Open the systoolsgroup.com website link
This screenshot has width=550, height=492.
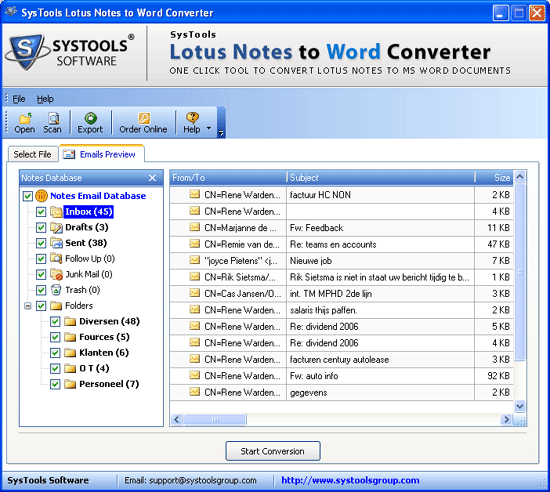[350, 480]
